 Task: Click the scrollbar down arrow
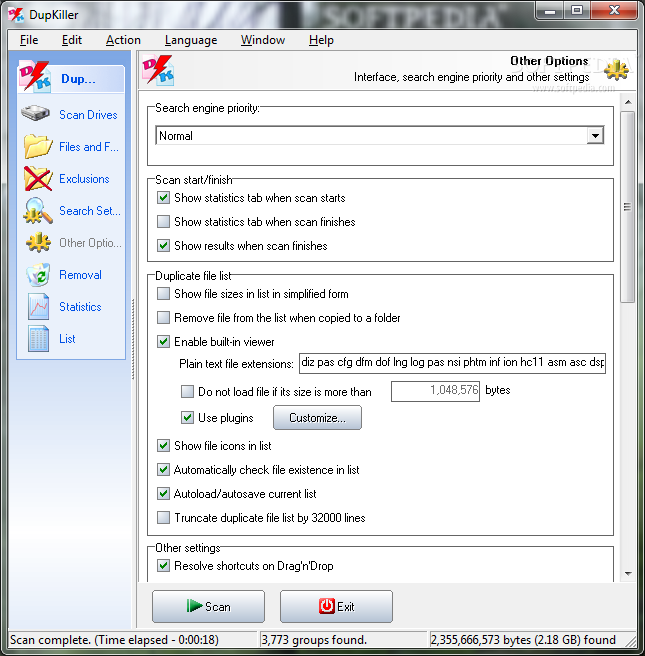point(628,574)
